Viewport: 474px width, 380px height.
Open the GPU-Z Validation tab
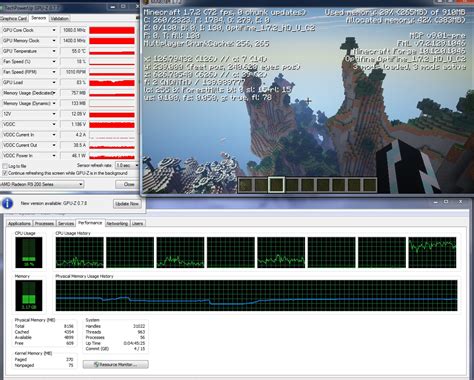tap(60, 19)
